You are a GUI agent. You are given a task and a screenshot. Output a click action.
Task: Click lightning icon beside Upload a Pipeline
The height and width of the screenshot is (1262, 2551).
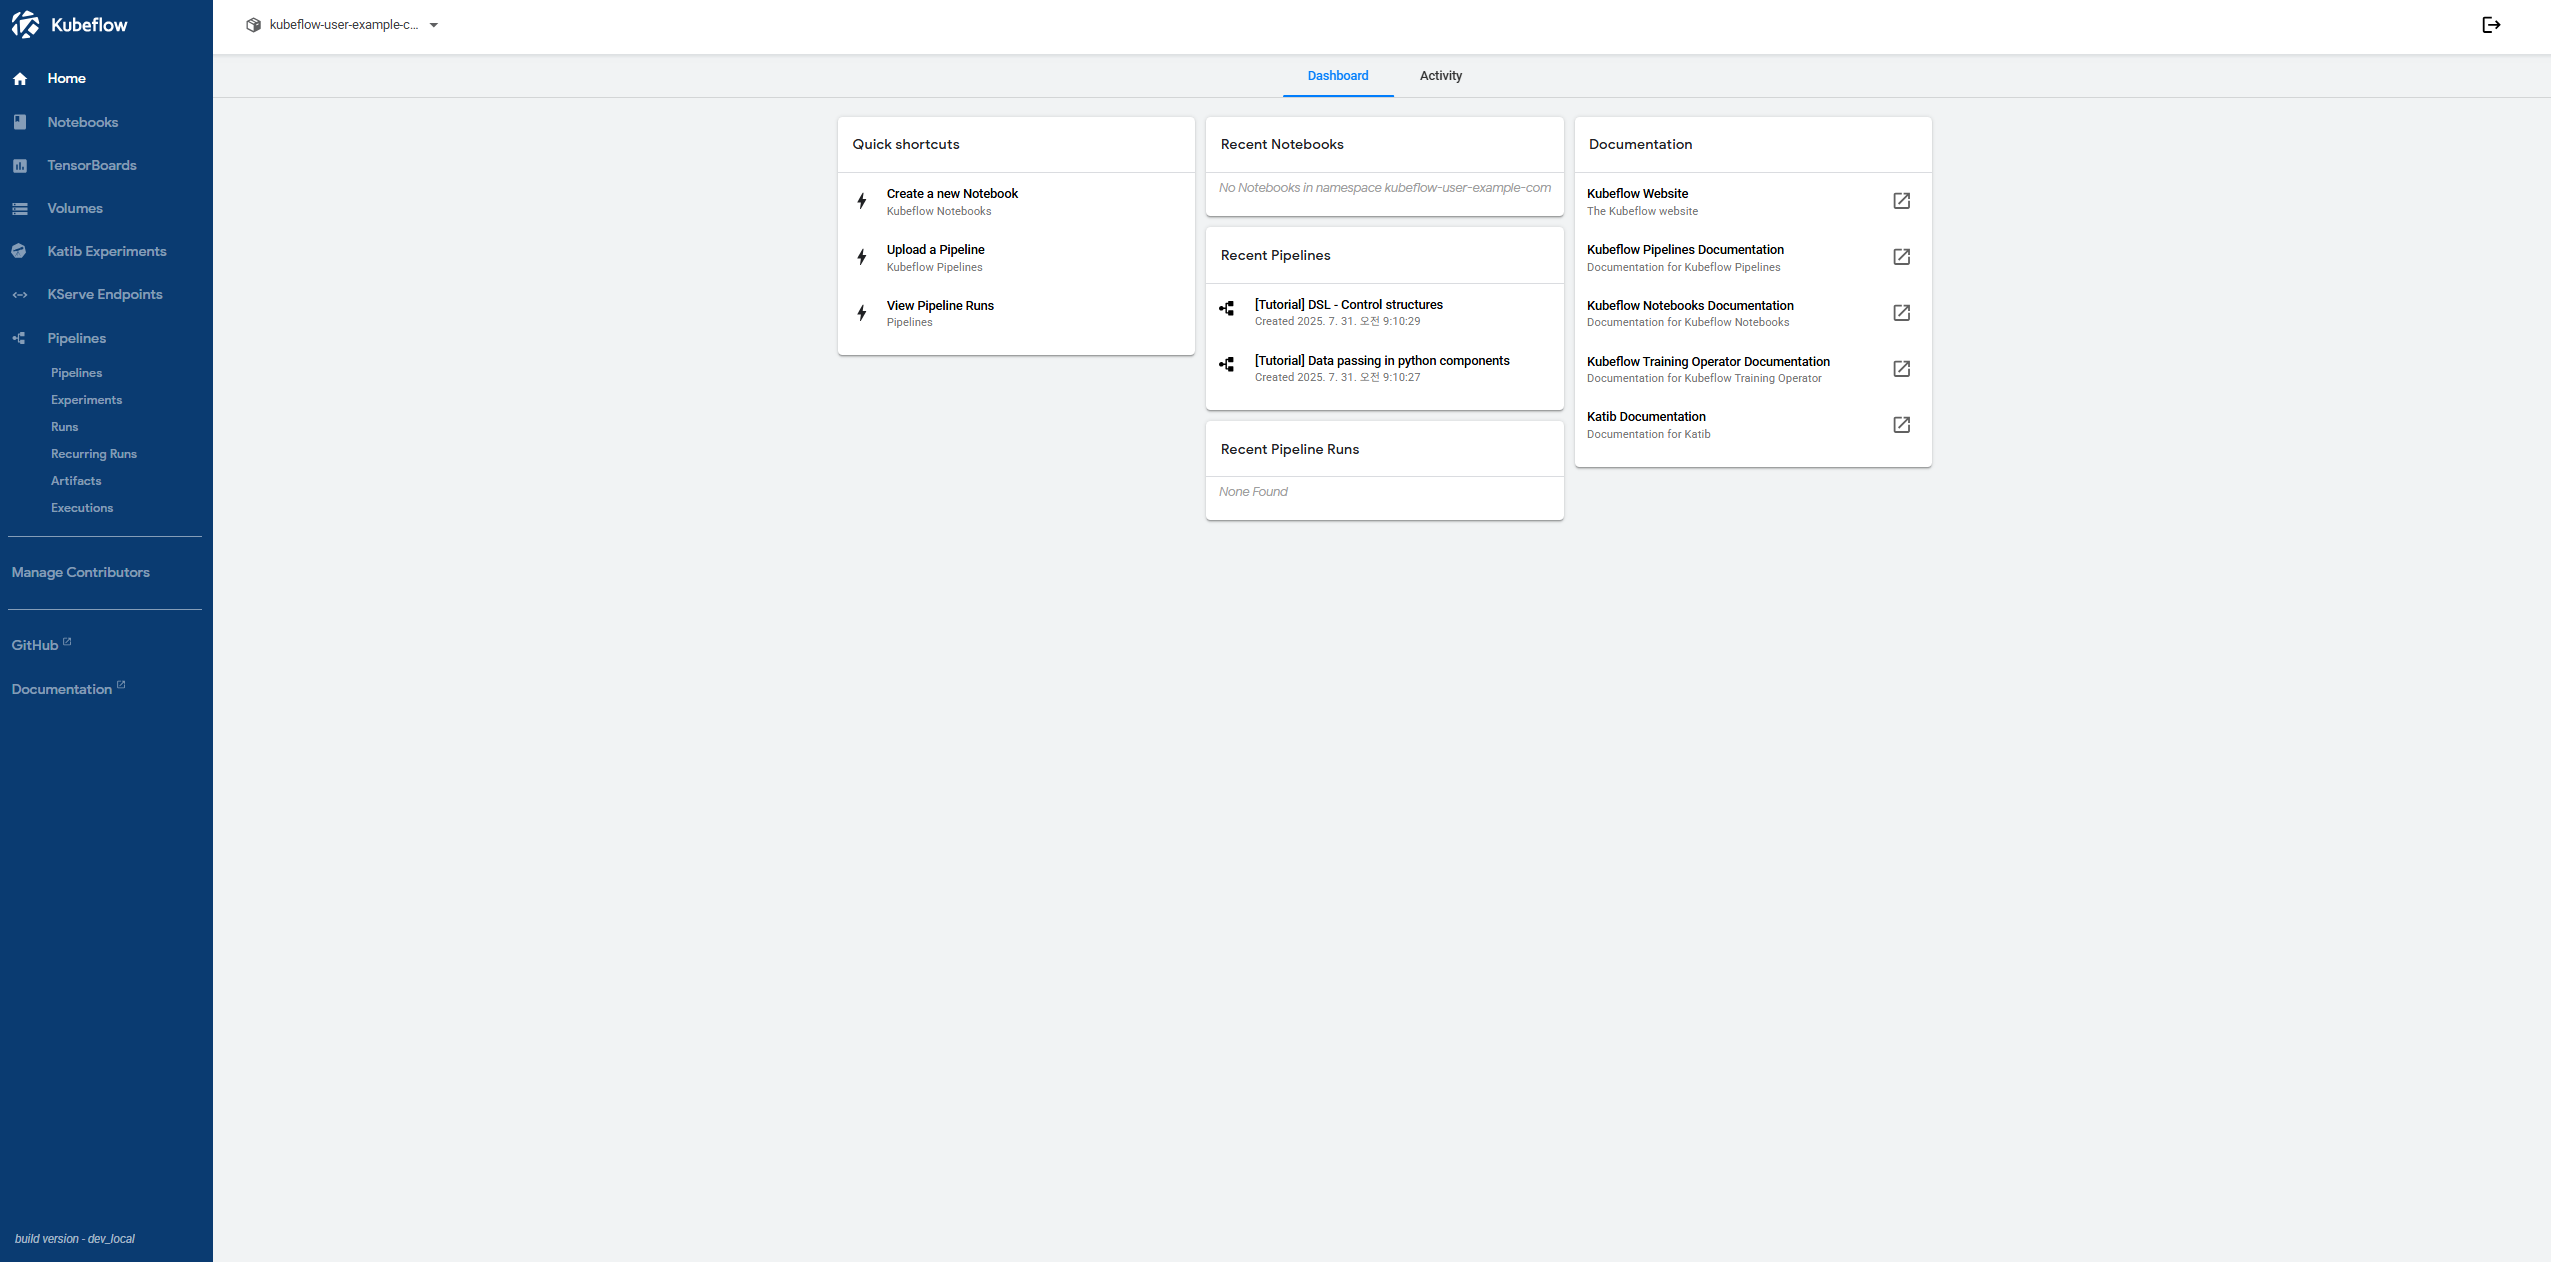(x=861, y=257)
